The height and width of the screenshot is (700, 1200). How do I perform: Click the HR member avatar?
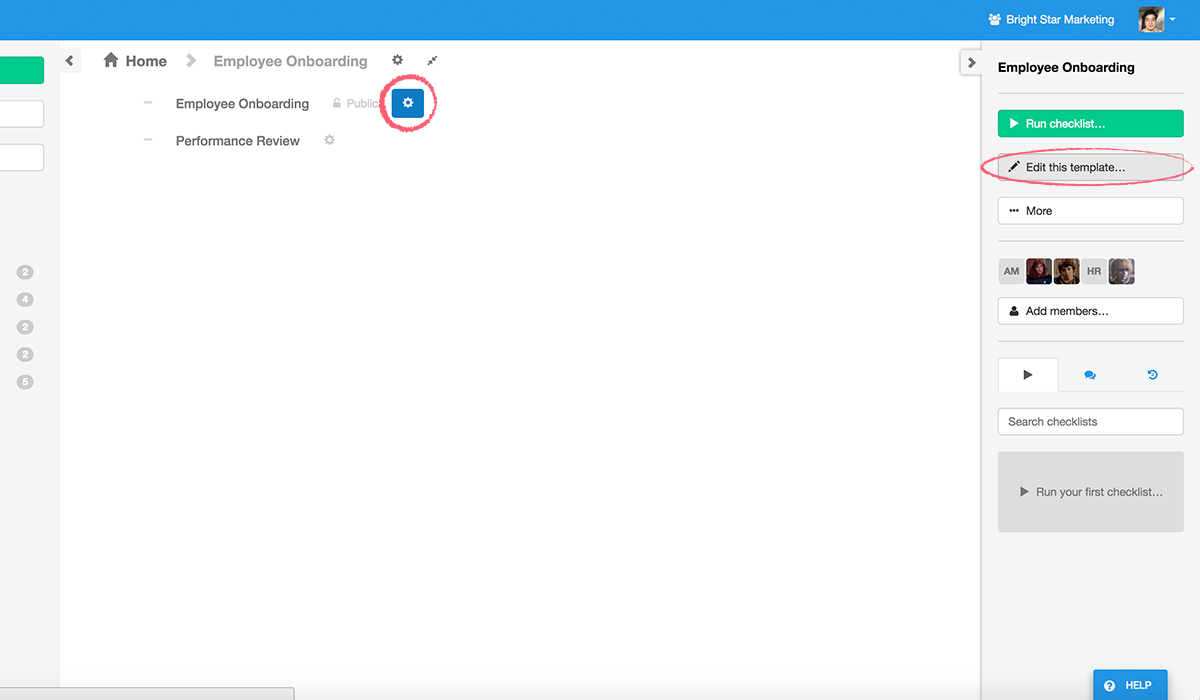(x=1094, y=271)
